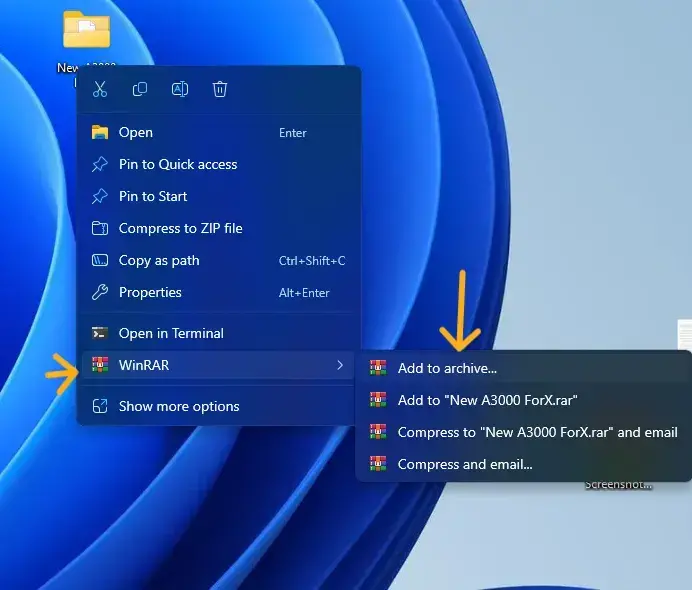
Task: Select Copy as path option
Action: [159, 261]
